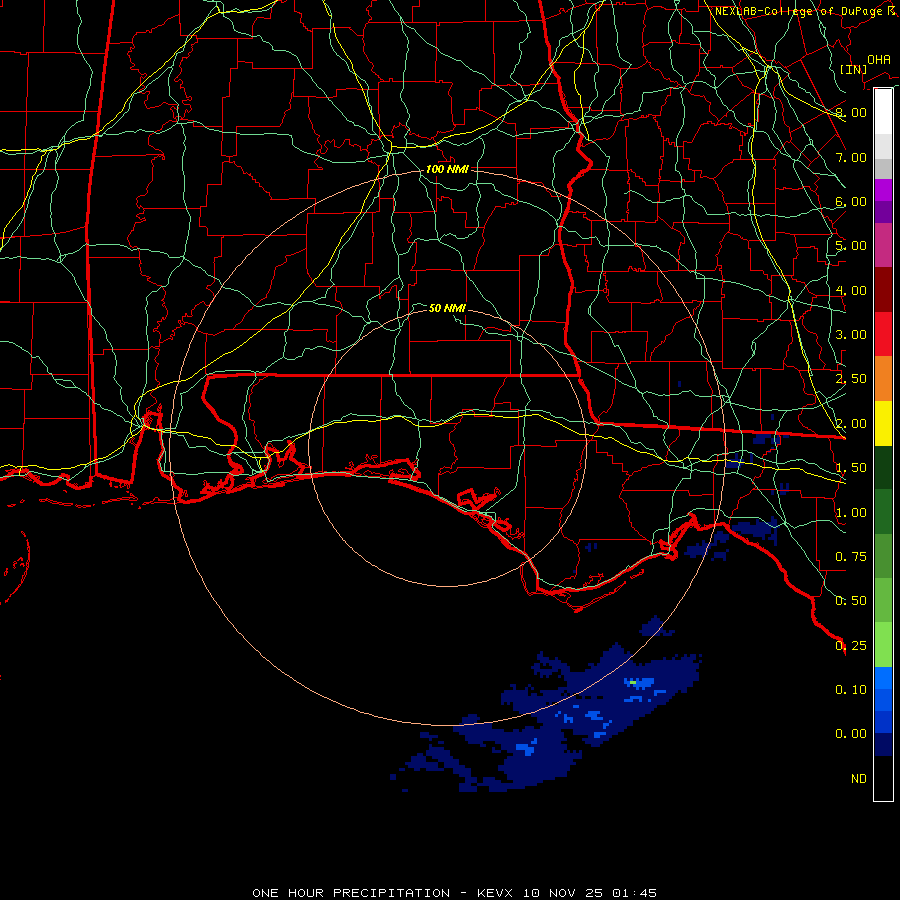Click the ONE HOUR PRECIPITATION KEVX footer caption
Viewport: 900px width, 900px height.
(455, 893)
